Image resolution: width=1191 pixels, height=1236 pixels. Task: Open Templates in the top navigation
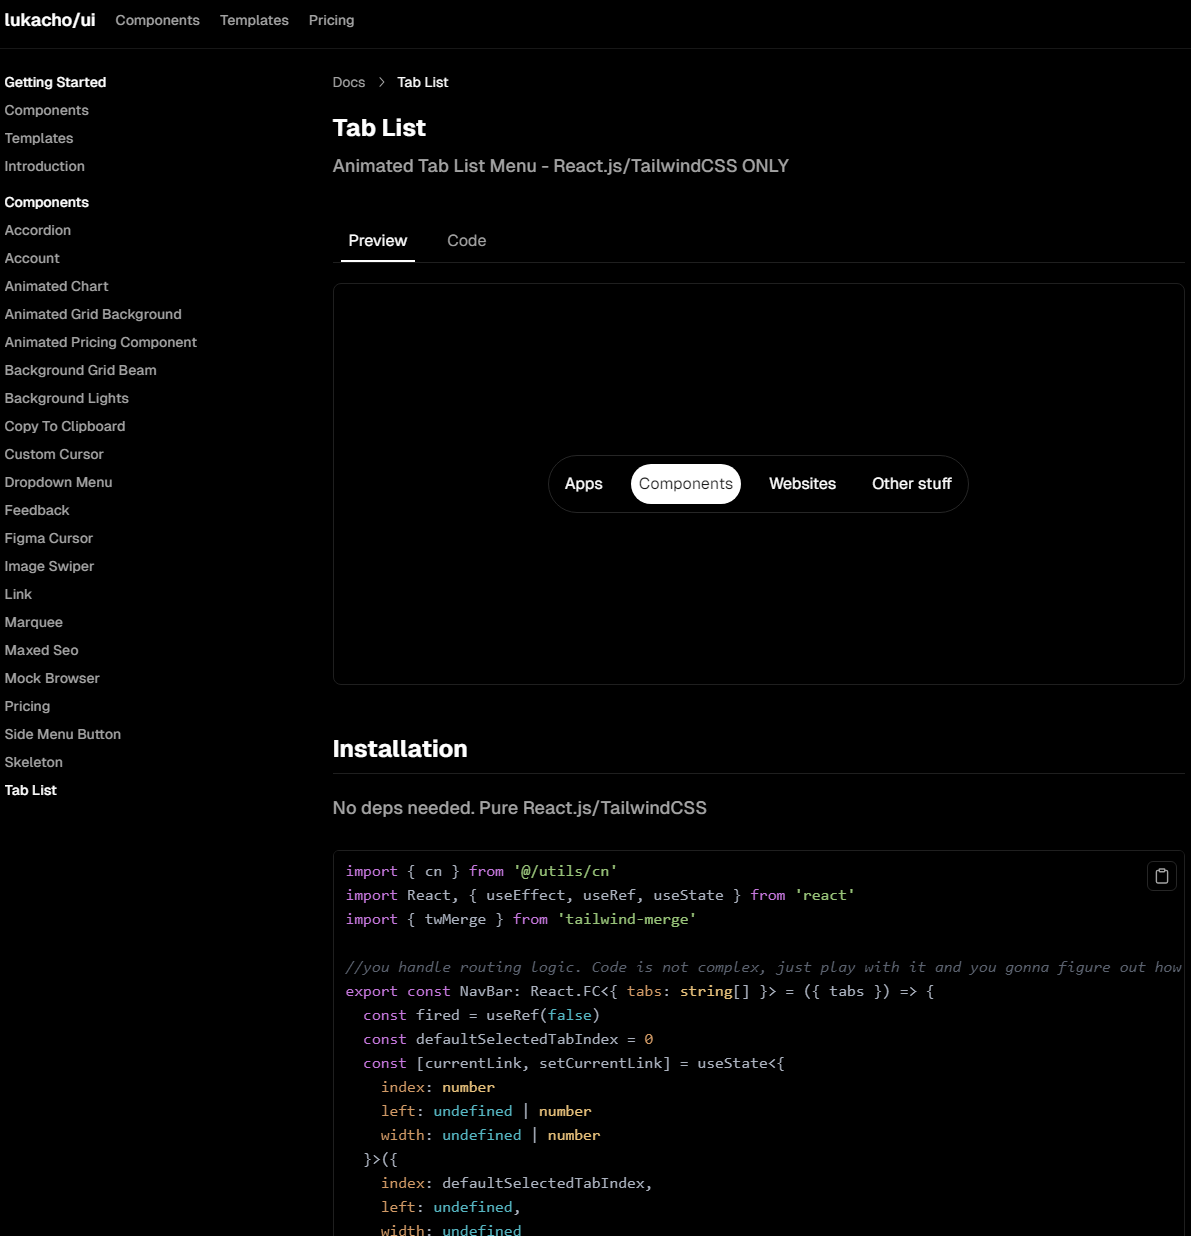point(254,20)
